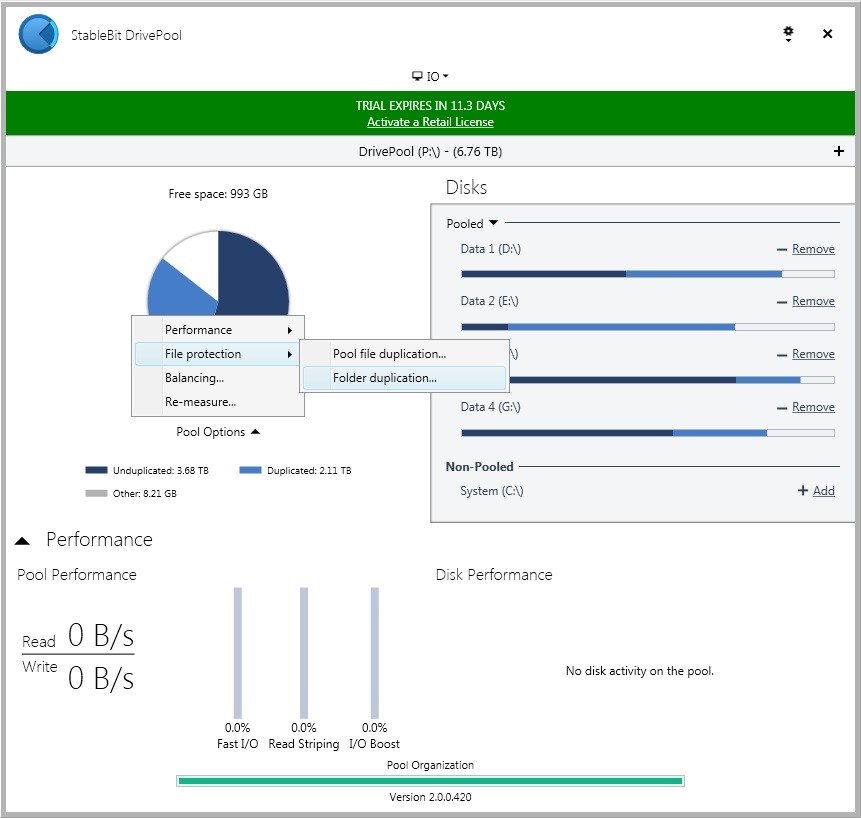Screen dimensions: 861x818
Task: Open the File protection menu item
Action: 218,354
